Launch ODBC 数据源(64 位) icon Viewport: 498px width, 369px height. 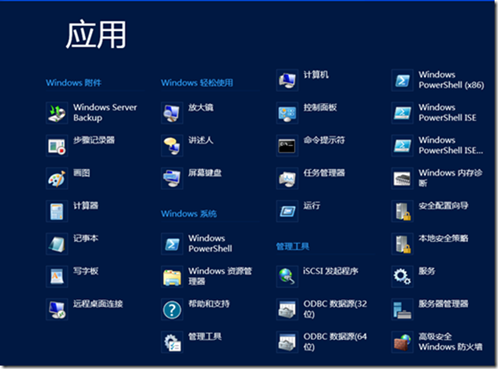point(287,342)
